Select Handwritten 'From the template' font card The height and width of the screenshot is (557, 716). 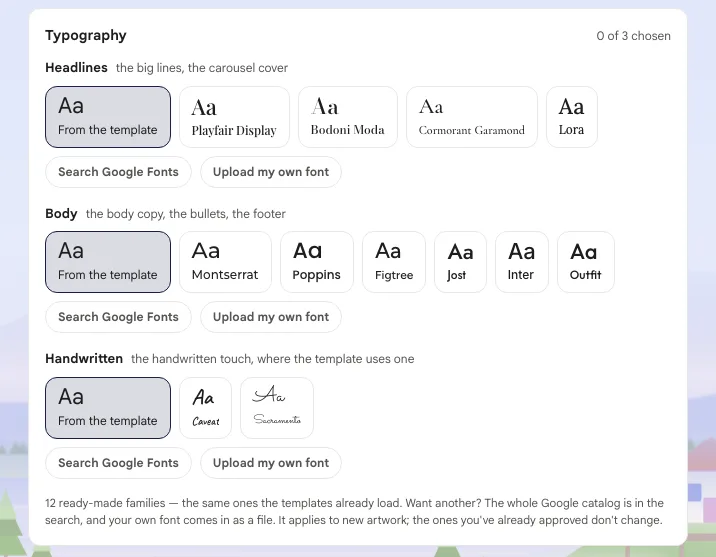tap(108, 408)
